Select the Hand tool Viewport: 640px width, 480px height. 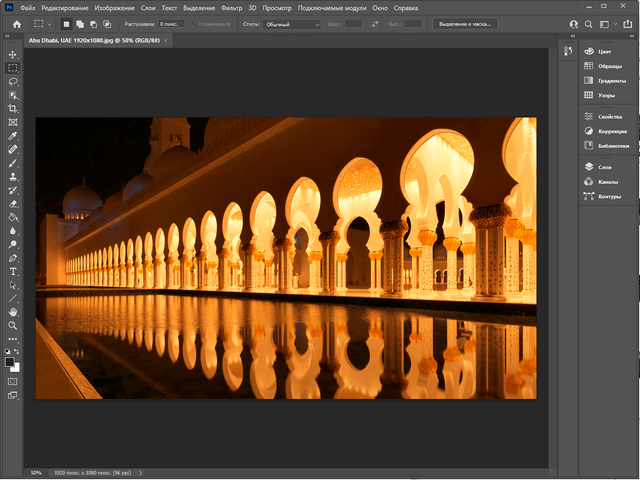coord(13,312)
